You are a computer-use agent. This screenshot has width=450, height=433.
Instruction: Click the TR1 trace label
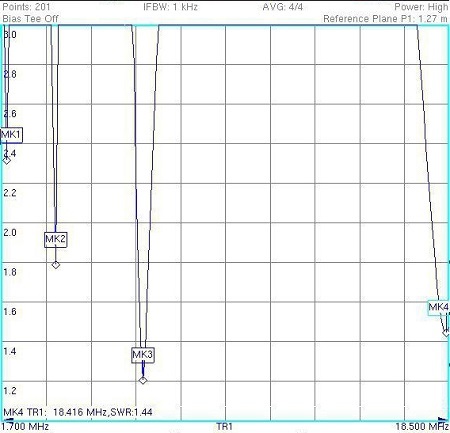click(x=225, y=426)
